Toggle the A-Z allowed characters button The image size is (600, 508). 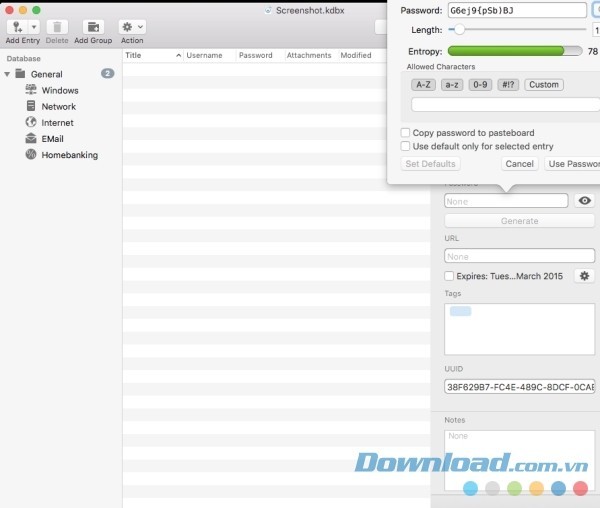coord(422,85)
